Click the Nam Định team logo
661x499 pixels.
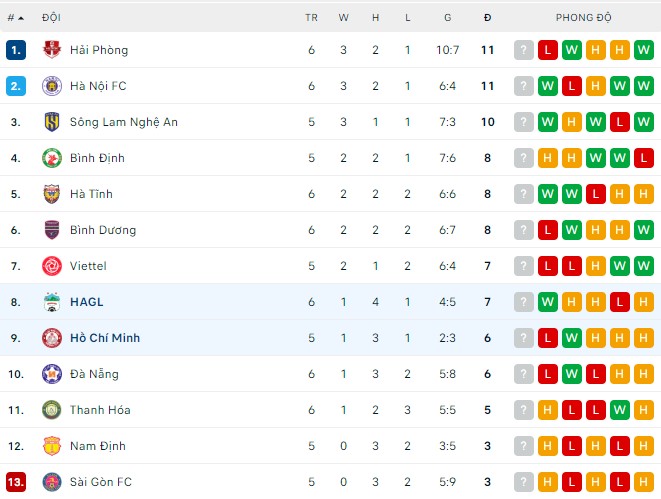click(x=52, y=446)
